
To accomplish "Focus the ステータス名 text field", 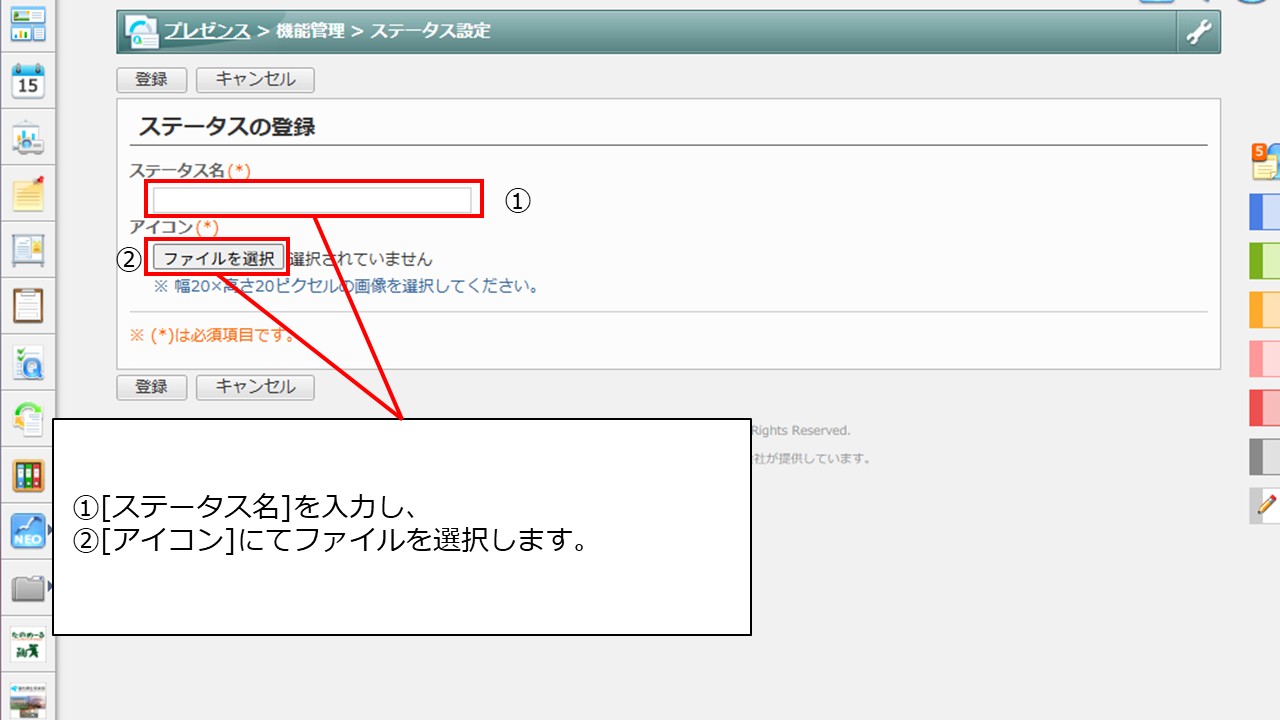I will (312, 201).
